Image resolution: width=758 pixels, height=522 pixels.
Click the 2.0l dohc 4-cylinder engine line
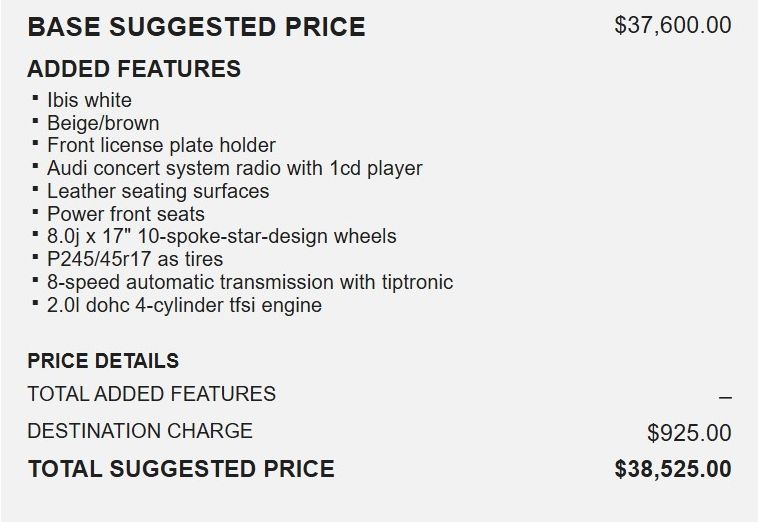tap(184, 305)
